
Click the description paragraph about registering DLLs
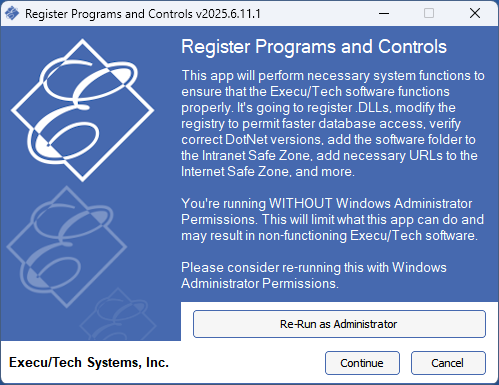333,123
